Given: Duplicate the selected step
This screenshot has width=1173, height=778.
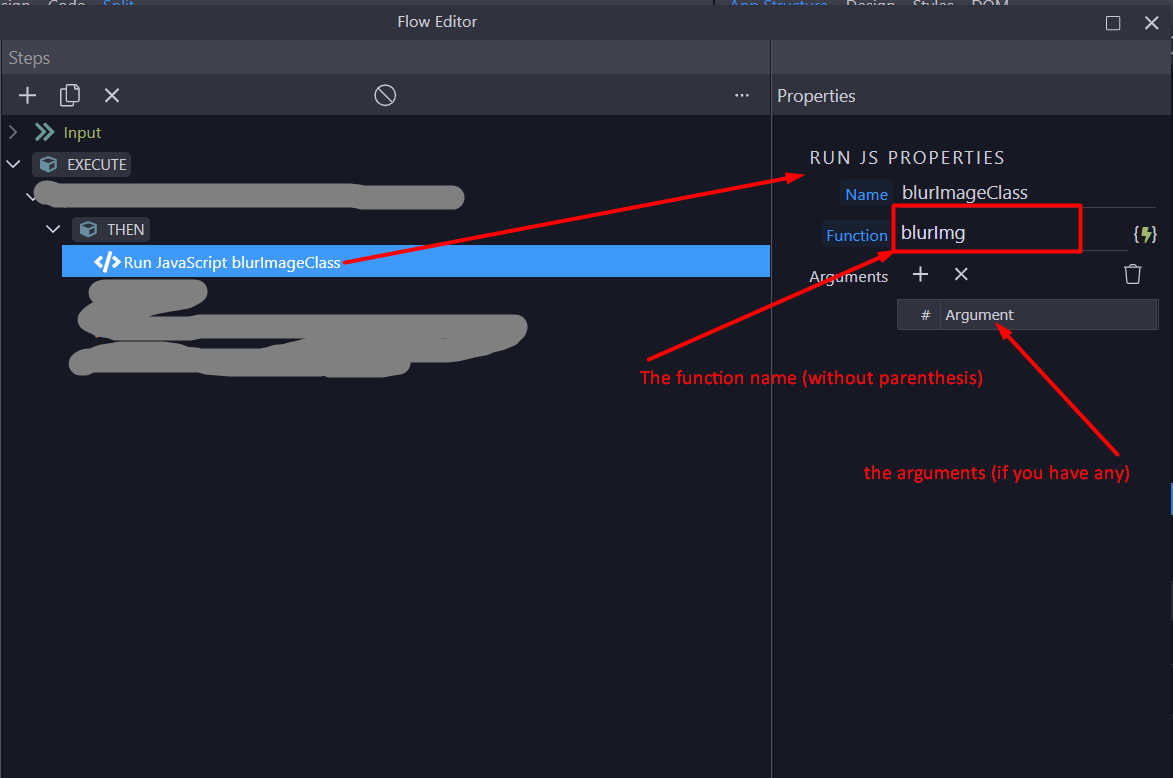Looking at the screenshot, I should 70,95.
